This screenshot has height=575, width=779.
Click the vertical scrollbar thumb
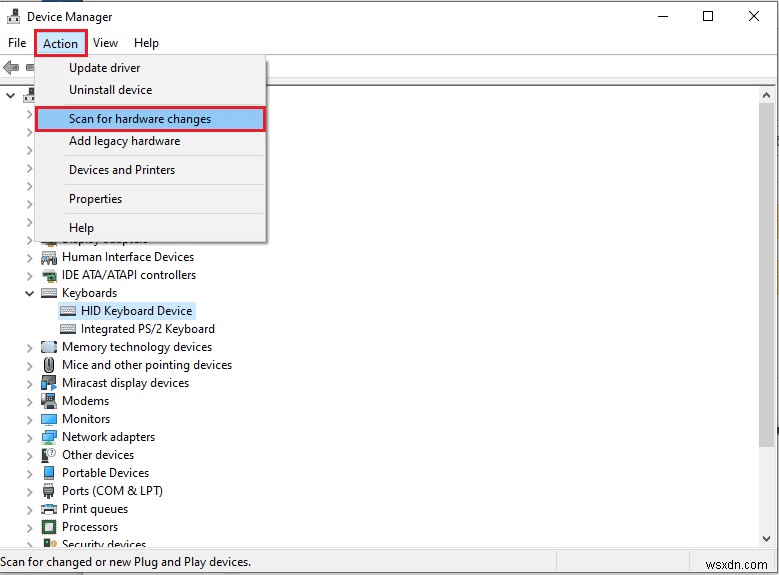[767, 275]
